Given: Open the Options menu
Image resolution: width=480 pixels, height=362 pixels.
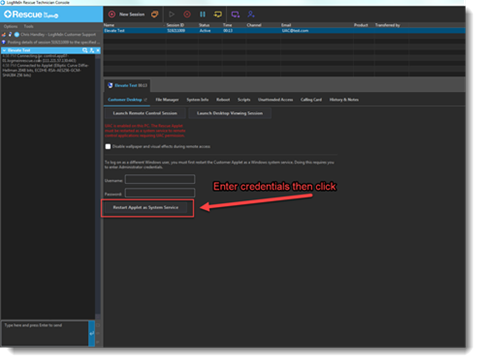Looking at the screenshot, I should pos(11,26).
